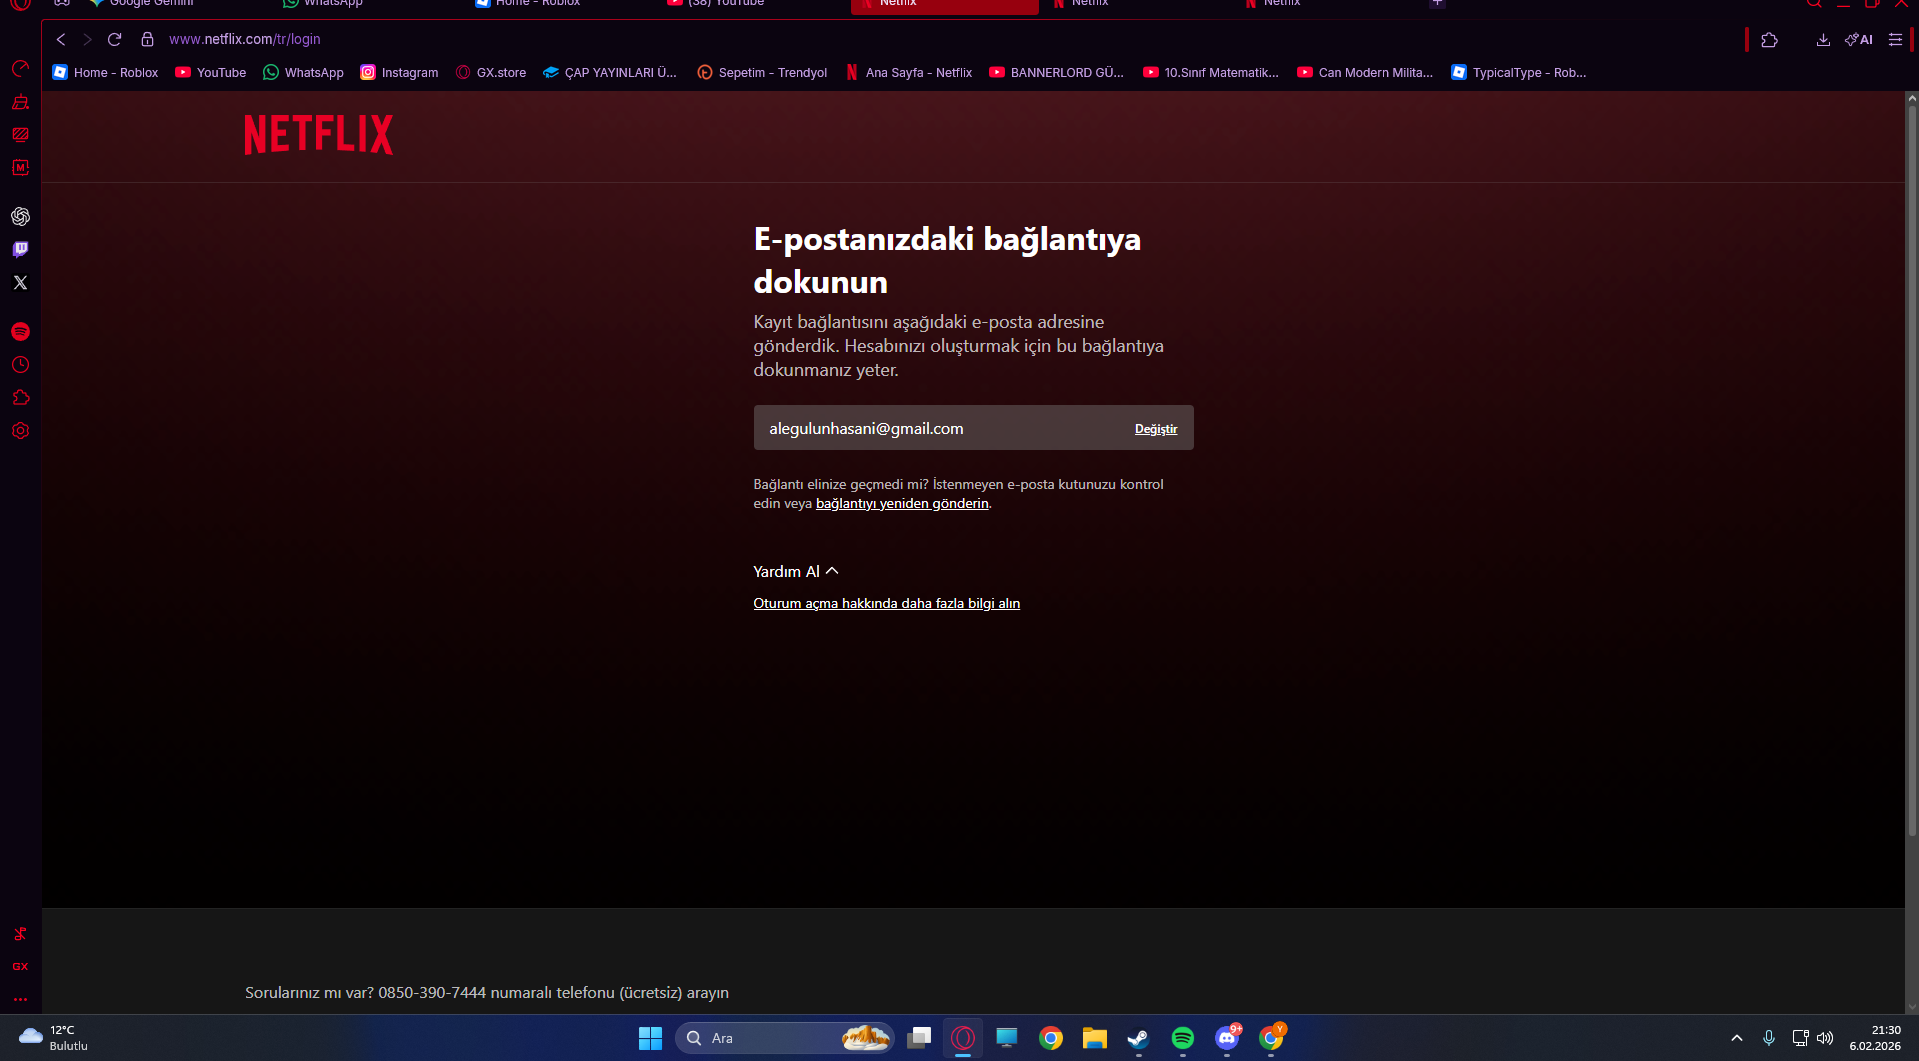Open Twitch in the sidebar

tap(20, 249)
